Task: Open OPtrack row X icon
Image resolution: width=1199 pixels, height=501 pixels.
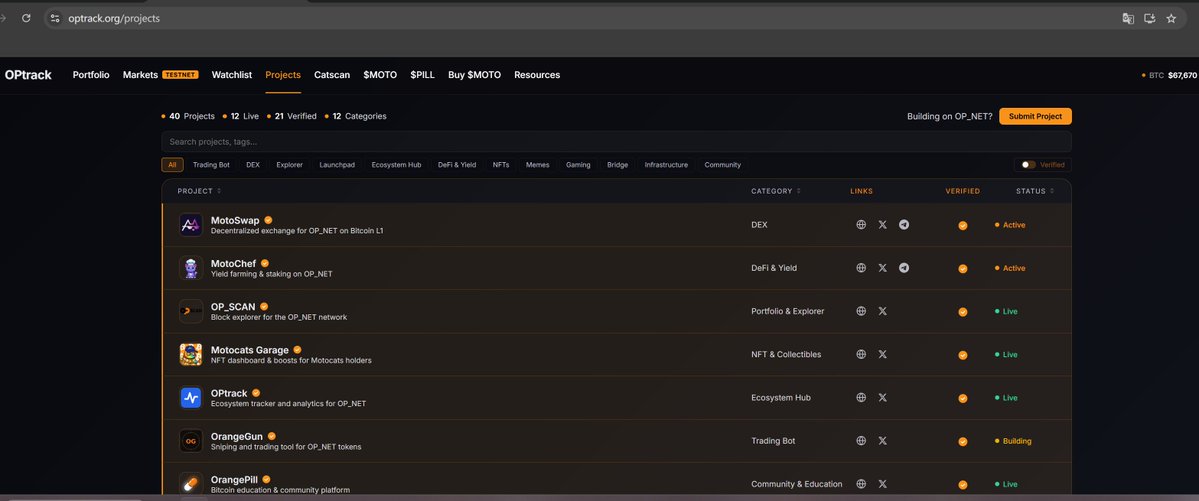Action: (882, 398)
